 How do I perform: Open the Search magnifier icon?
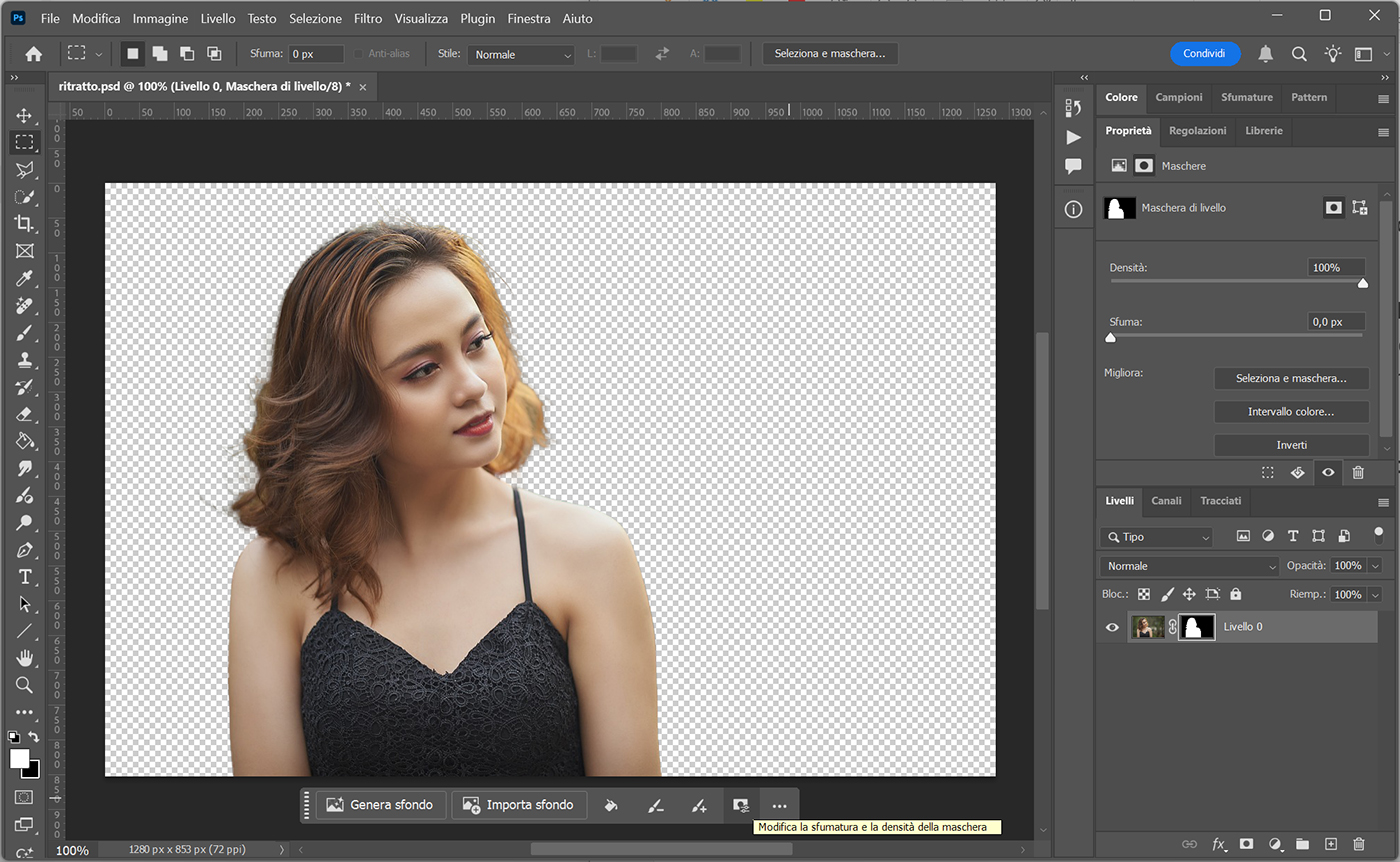(x=1299, y=54)
